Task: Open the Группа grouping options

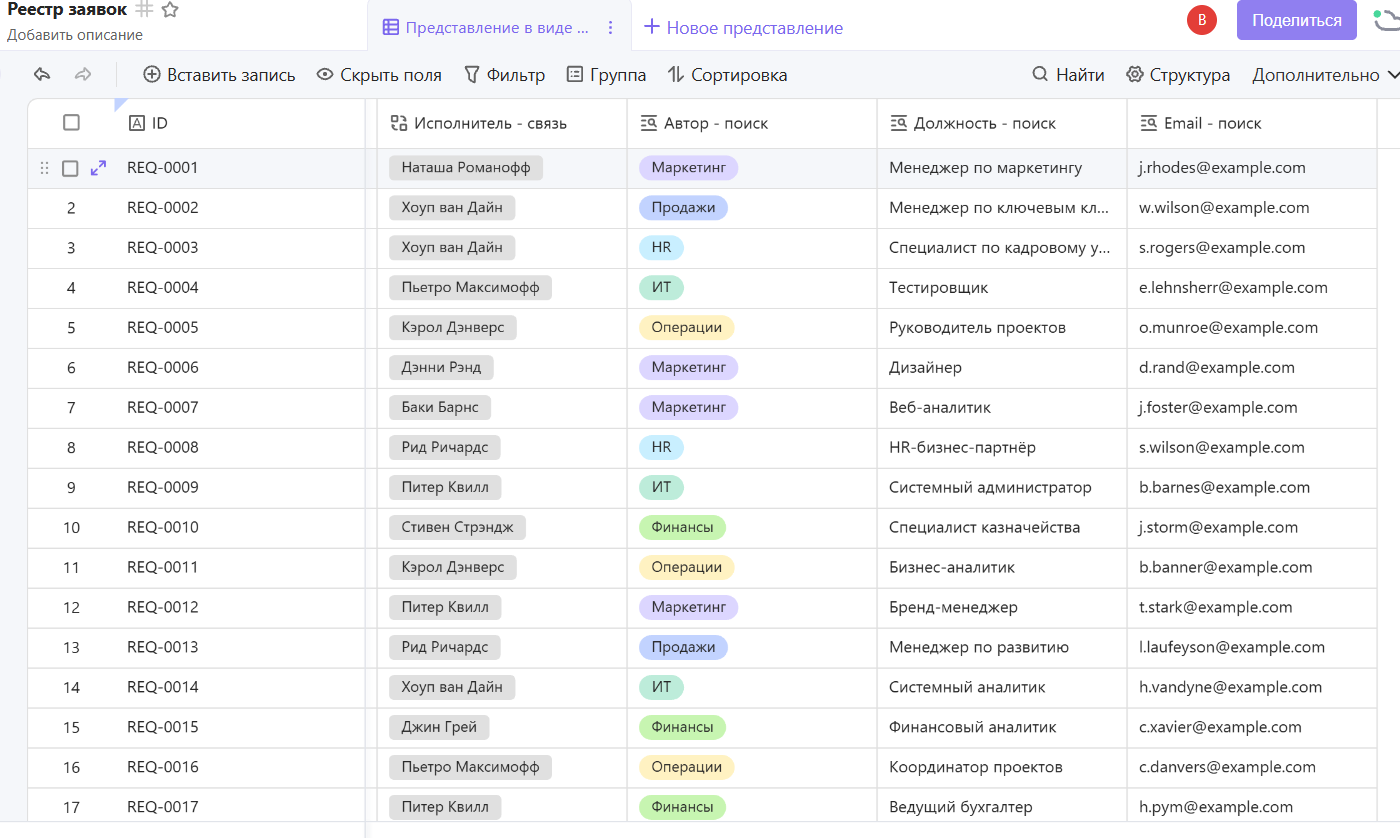Action: click(606, 75)
